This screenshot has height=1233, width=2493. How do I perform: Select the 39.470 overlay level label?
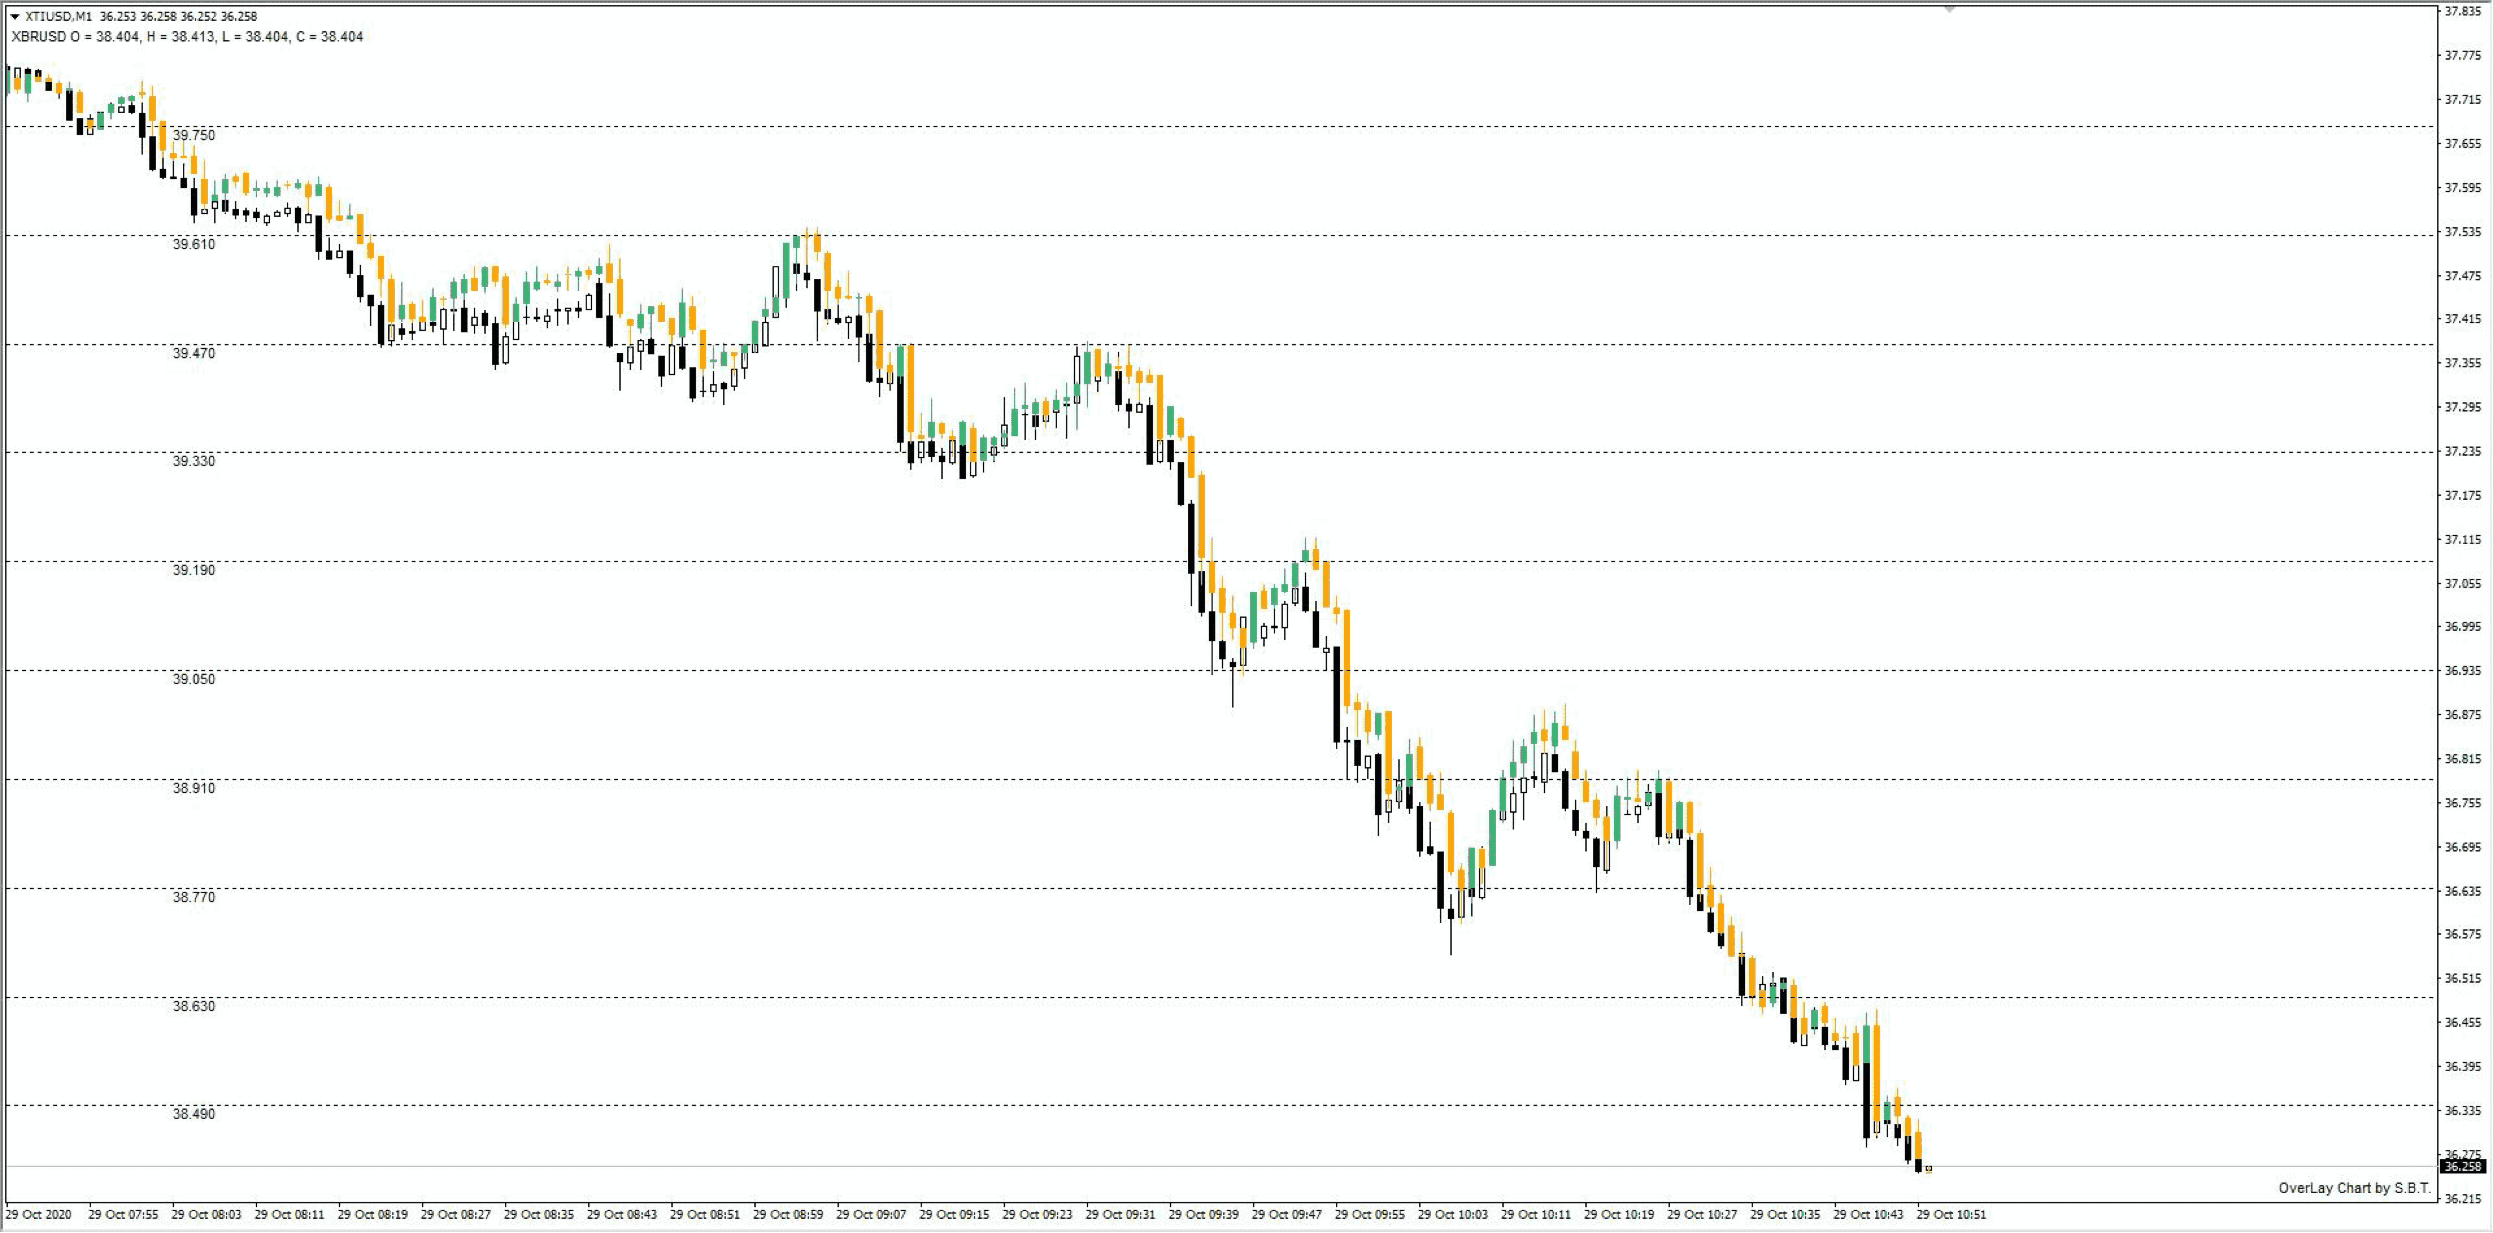coord(193,353)
